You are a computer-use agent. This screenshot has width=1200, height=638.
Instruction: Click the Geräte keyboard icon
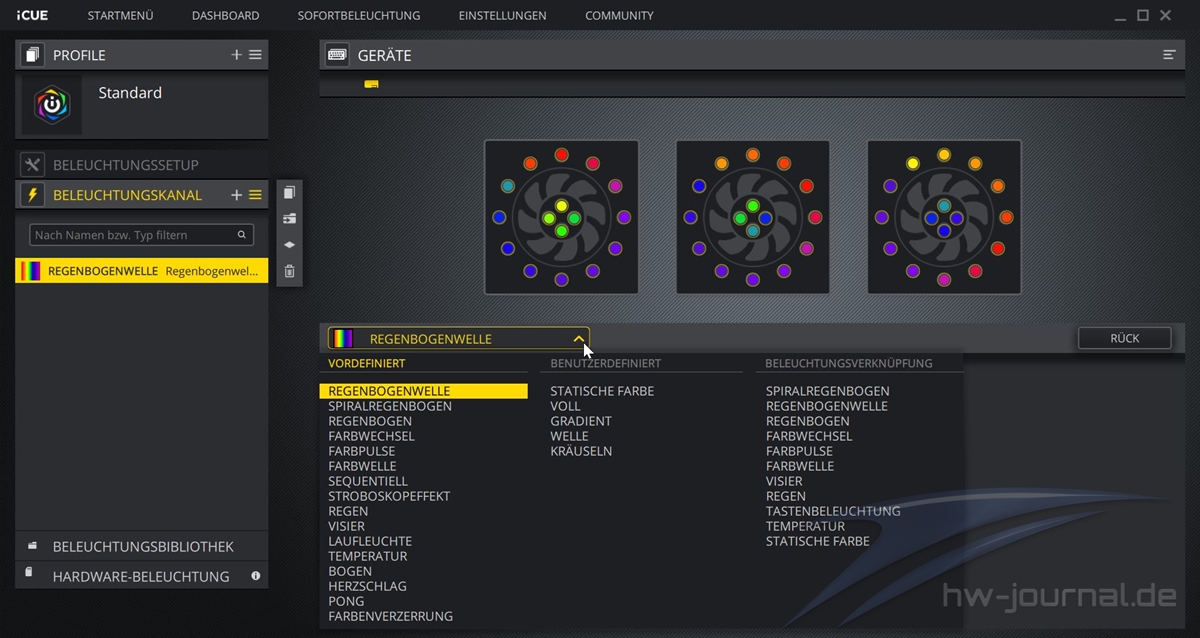pos(337,55)
